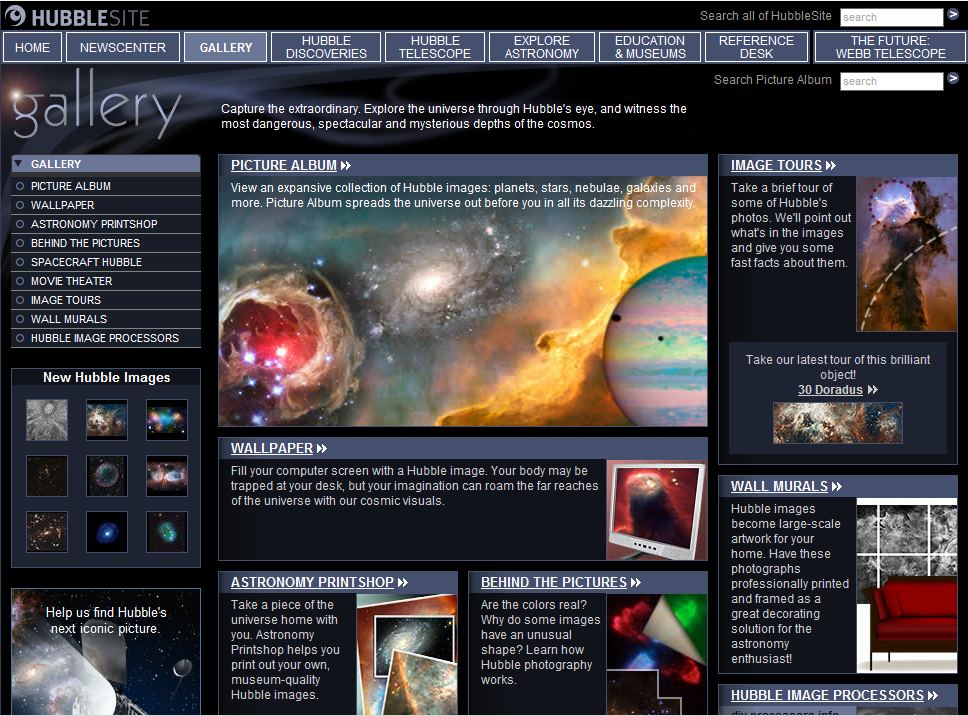Open the Newscenter navigation tab
The height and width of the screenshot is (716, 968).
[x=123, y=47]
